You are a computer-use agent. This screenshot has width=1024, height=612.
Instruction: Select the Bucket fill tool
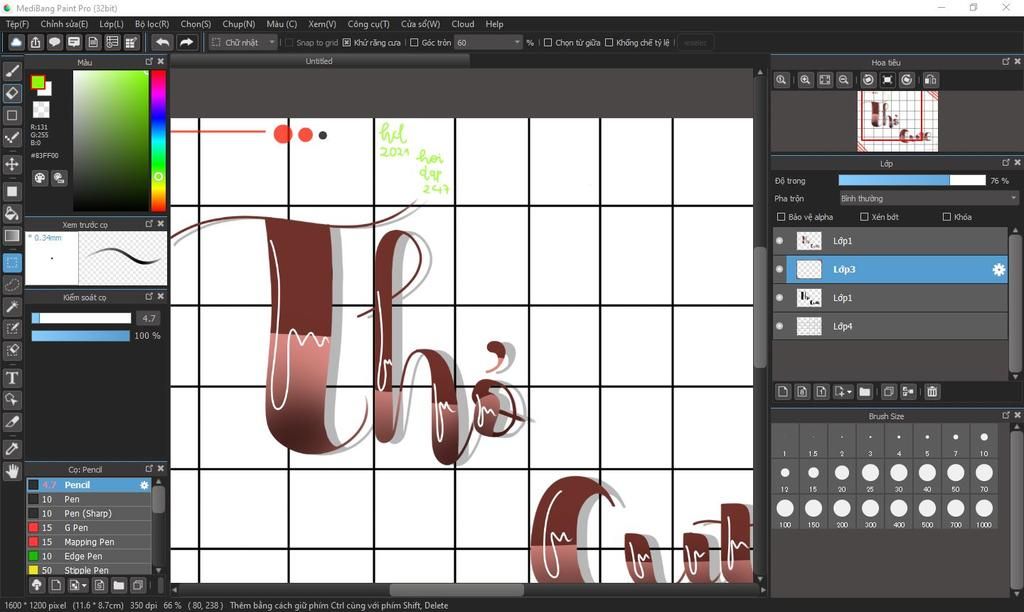(12, 214)
